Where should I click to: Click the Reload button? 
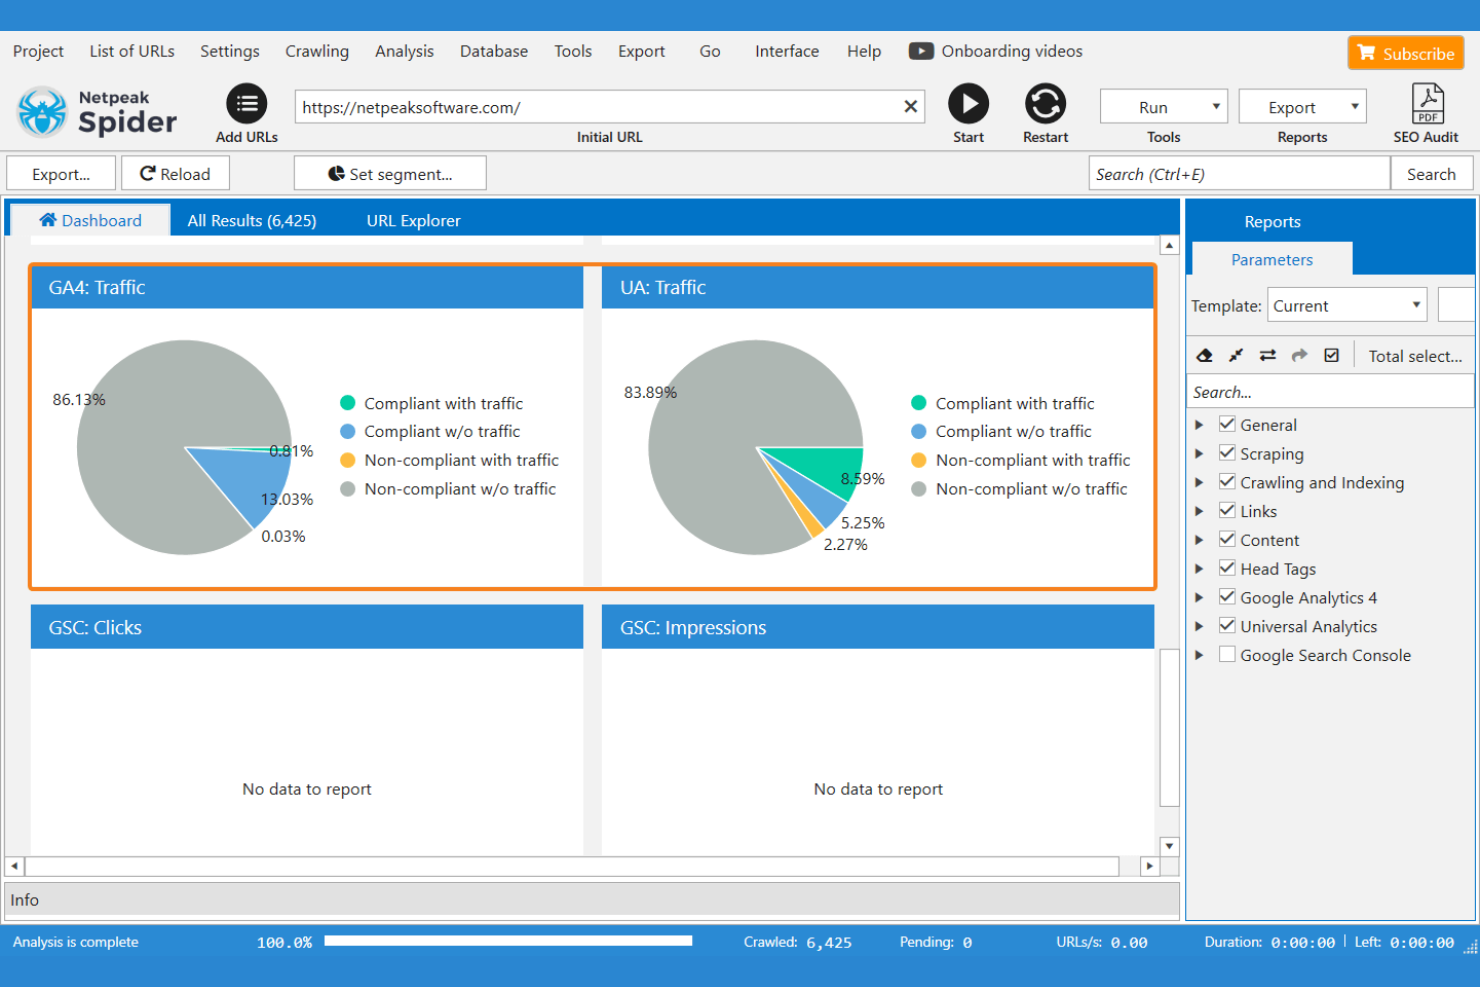point(175,173)
